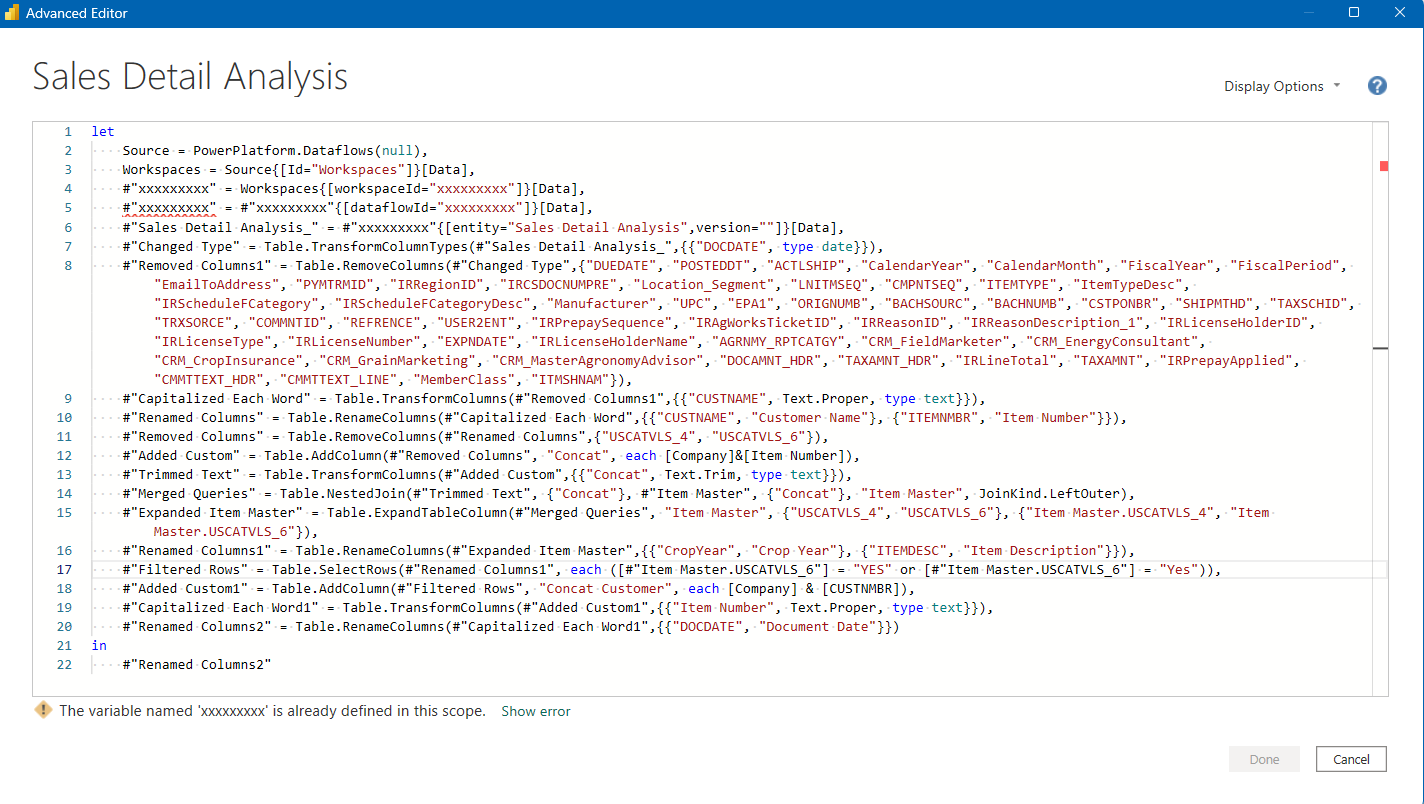The height and width of the screenshot is (804, 1424).
Task: Click 'Table.AddColumn' on line 12
Action: [323, 455]
